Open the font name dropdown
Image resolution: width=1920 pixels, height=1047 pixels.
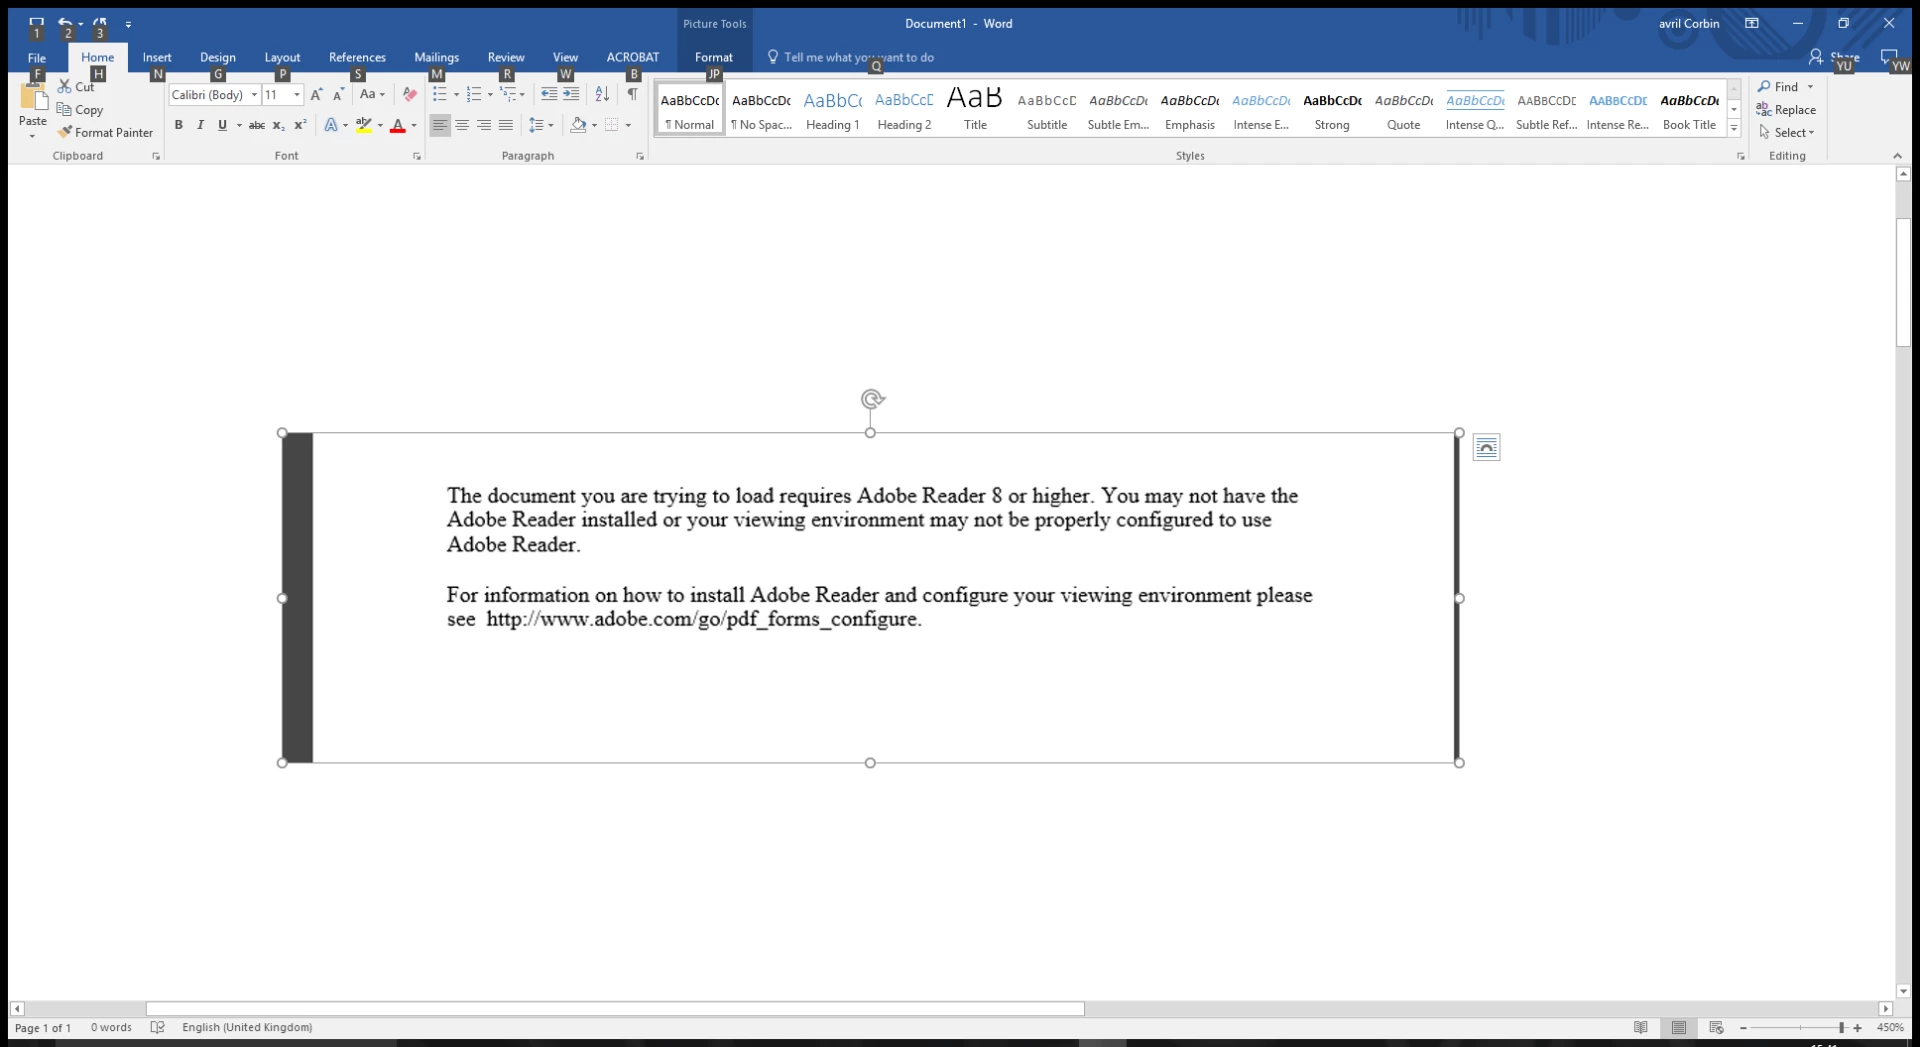click(254, 95)
